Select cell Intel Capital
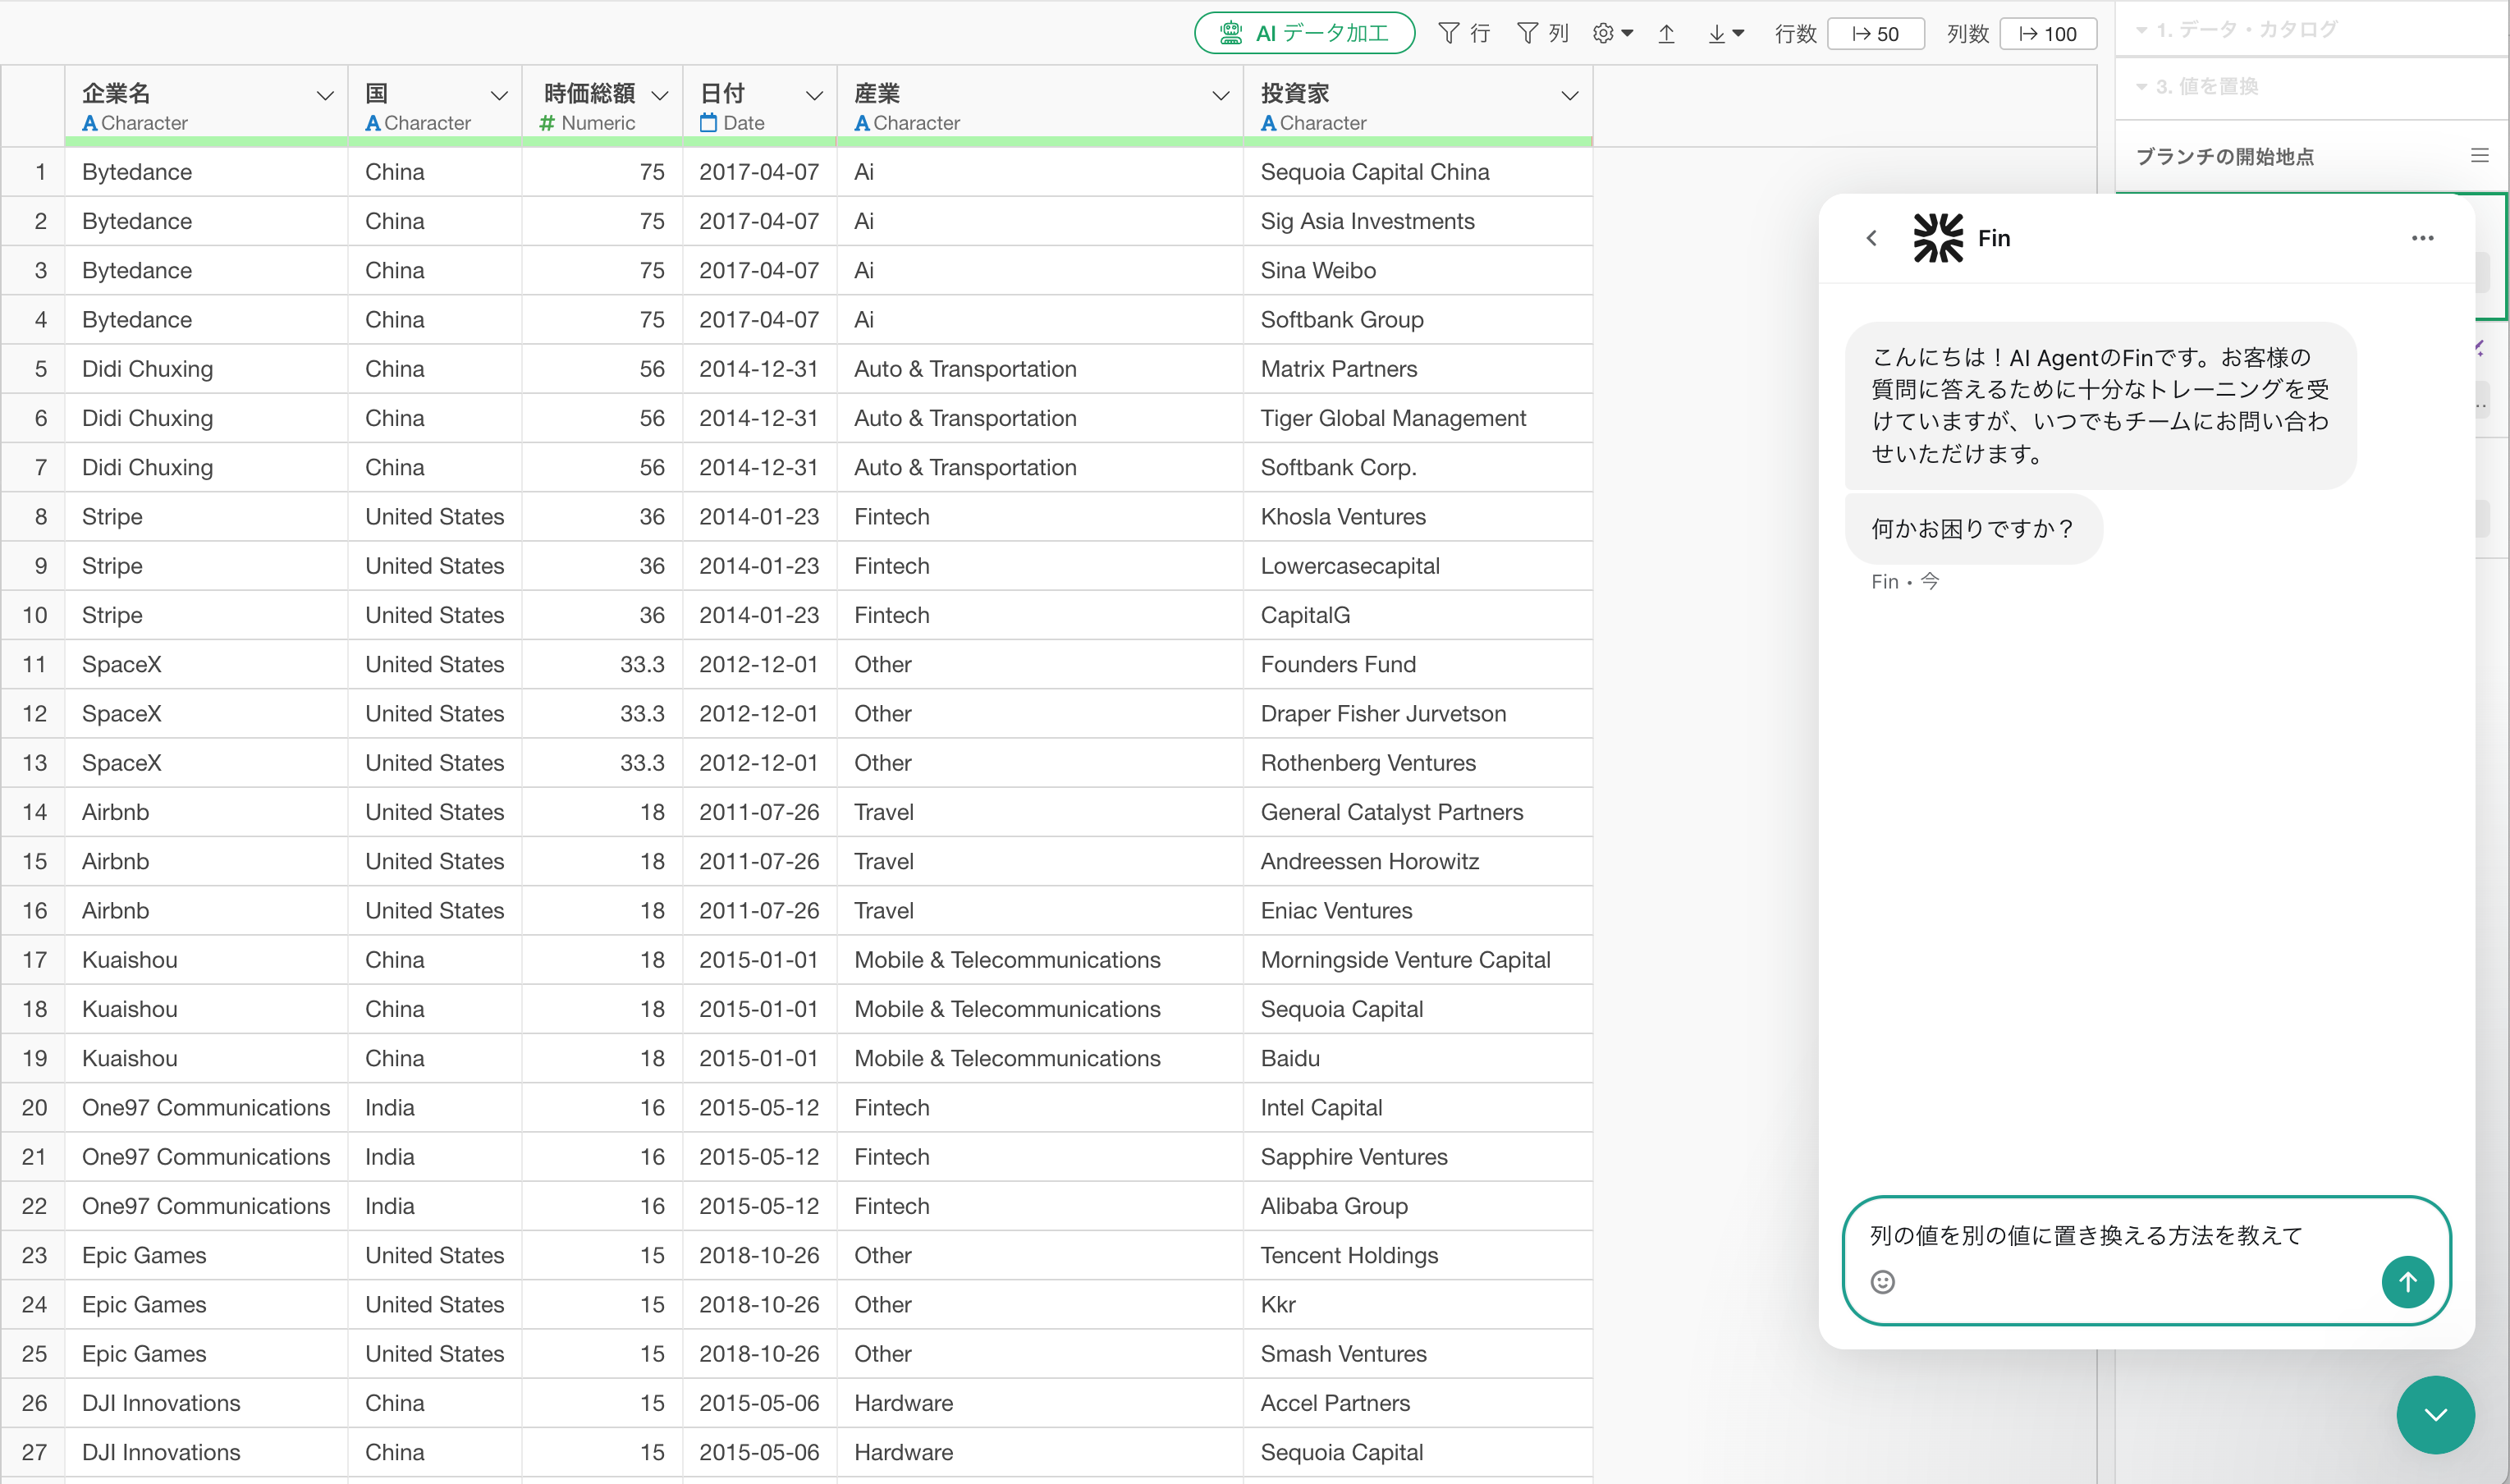 pyautogui.click(x=1417, y=1108)
